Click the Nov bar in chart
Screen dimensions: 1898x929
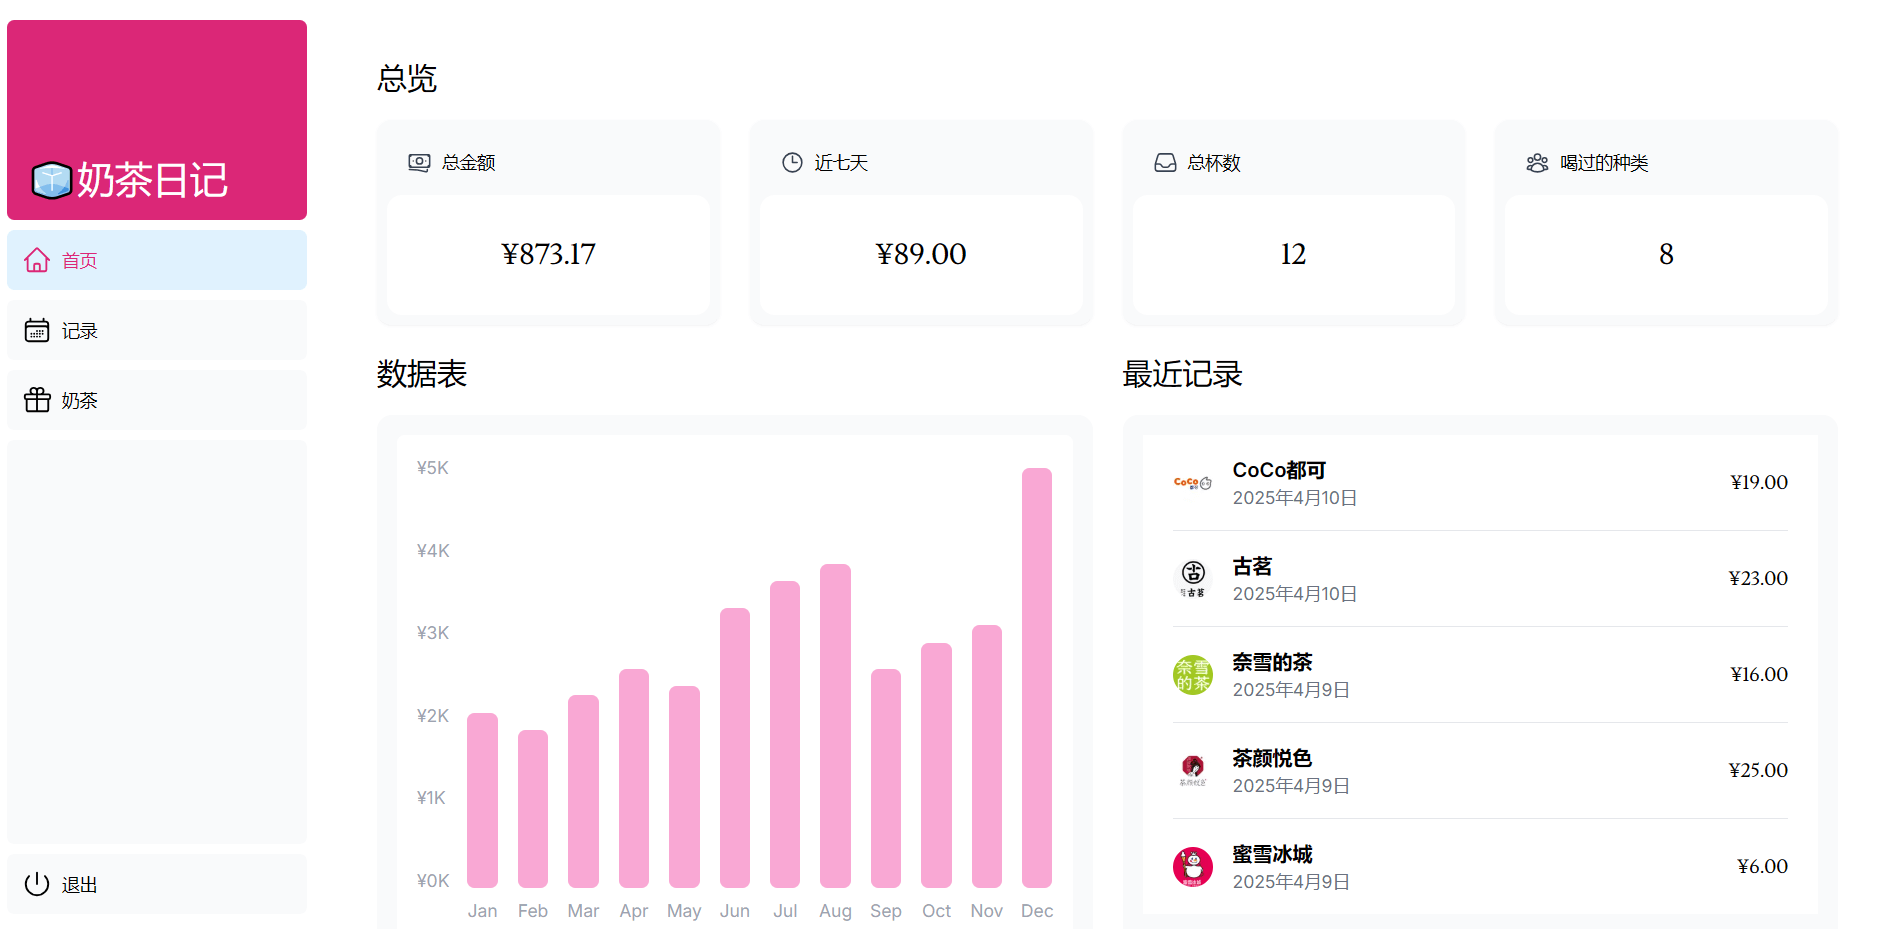tap(987, 756)
